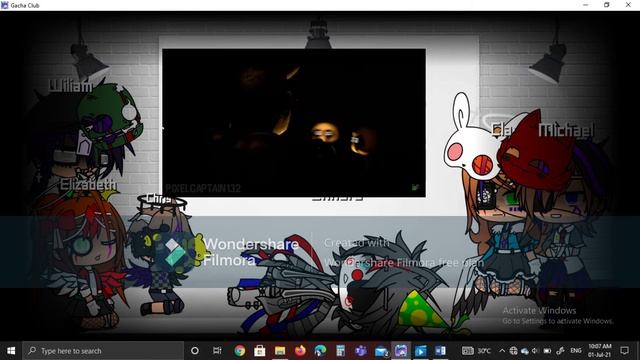Open Task View on the taskbar
Viewport: 640px width, 360px height.
(x=217, y=351)
